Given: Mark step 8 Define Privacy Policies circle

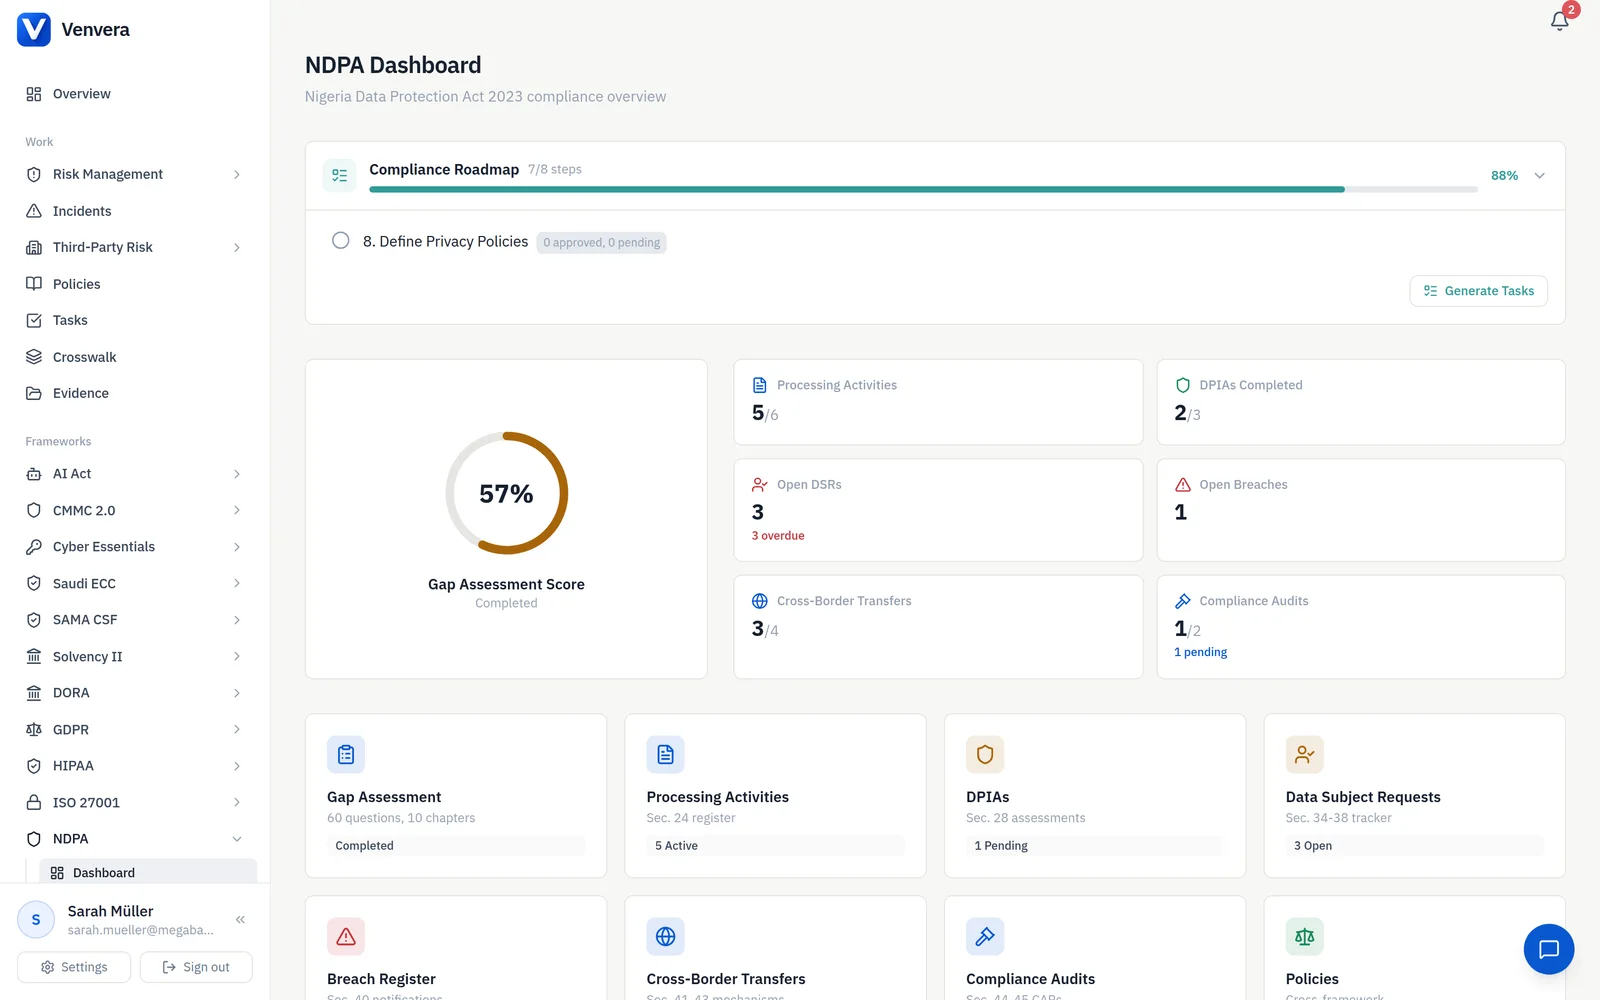Looking at the screenshot, I should pos(341,241).
